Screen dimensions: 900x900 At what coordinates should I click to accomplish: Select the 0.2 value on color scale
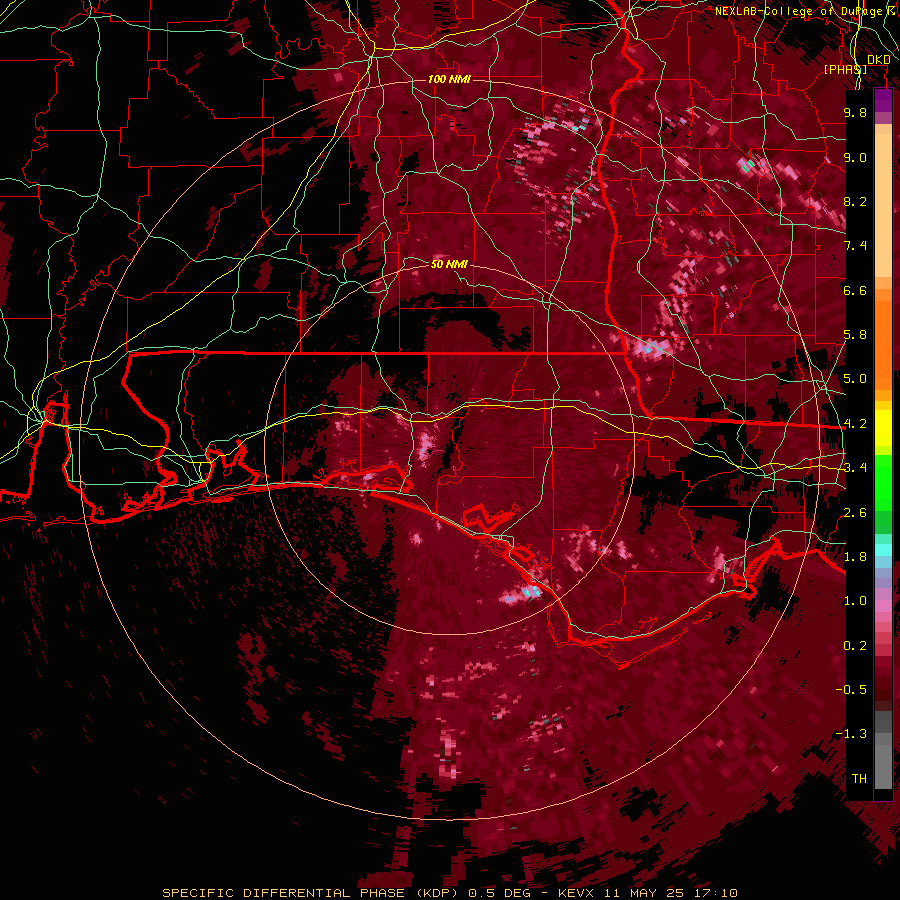click(x=855, y=646)
